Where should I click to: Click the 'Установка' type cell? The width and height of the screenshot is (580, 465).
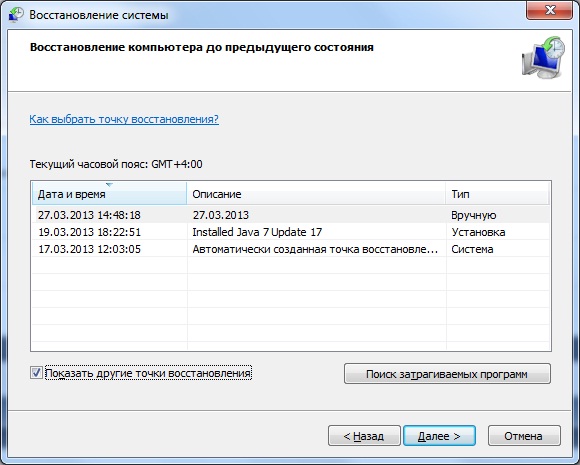pos(478,232)
